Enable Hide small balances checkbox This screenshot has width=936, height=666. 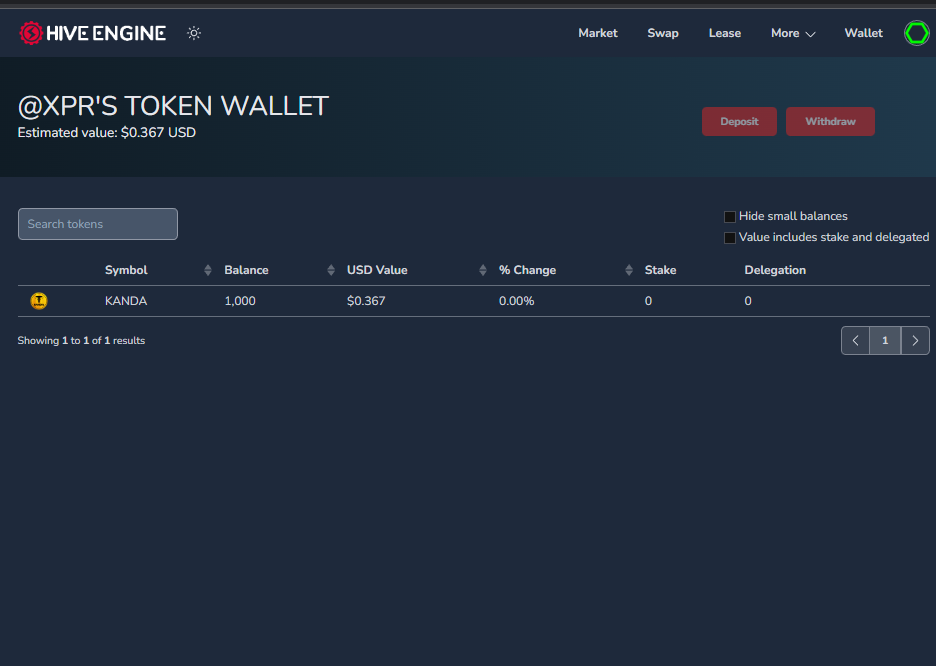729,217
